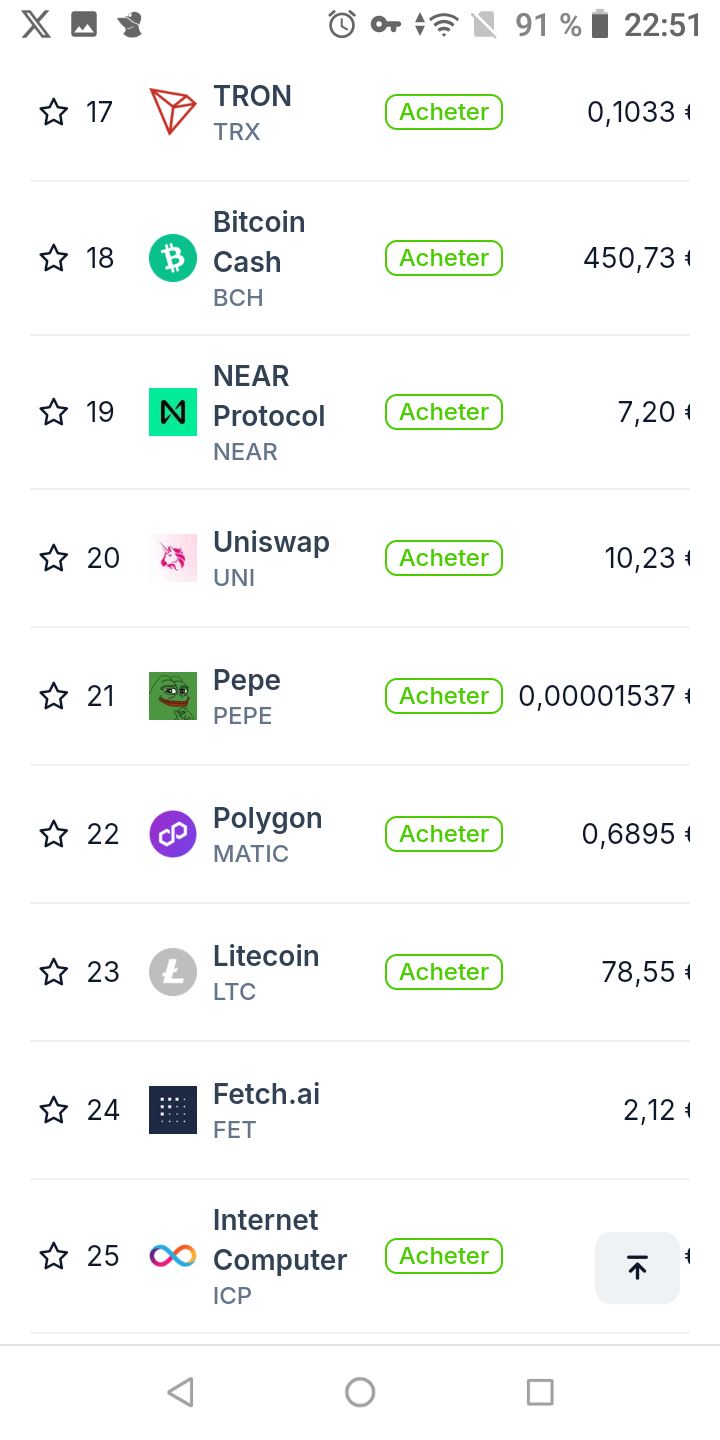Tap the Polygon purple logo
The width and height of the screenshot is (720, 1440).
[173, 834]
